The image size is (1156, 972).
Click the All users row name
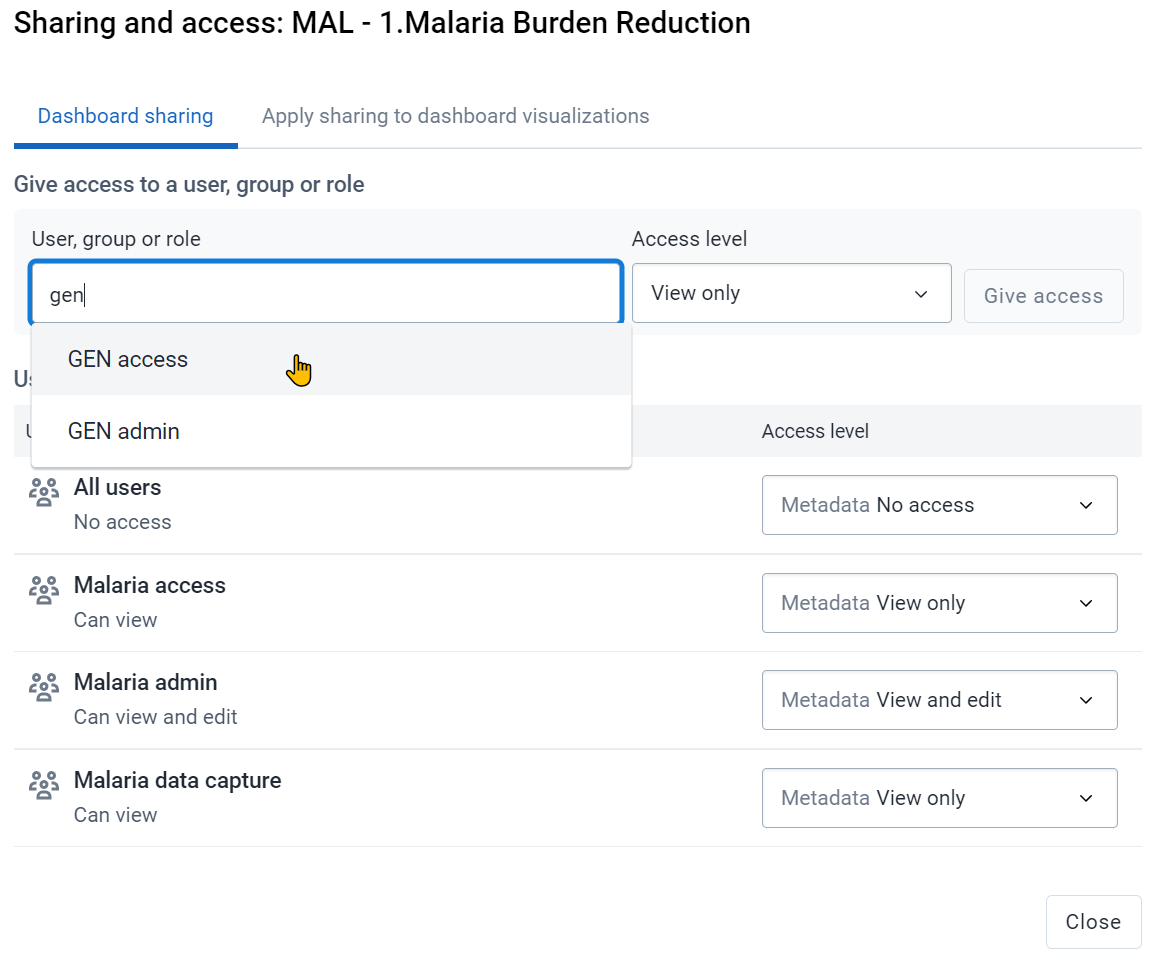tap(117, 487)
